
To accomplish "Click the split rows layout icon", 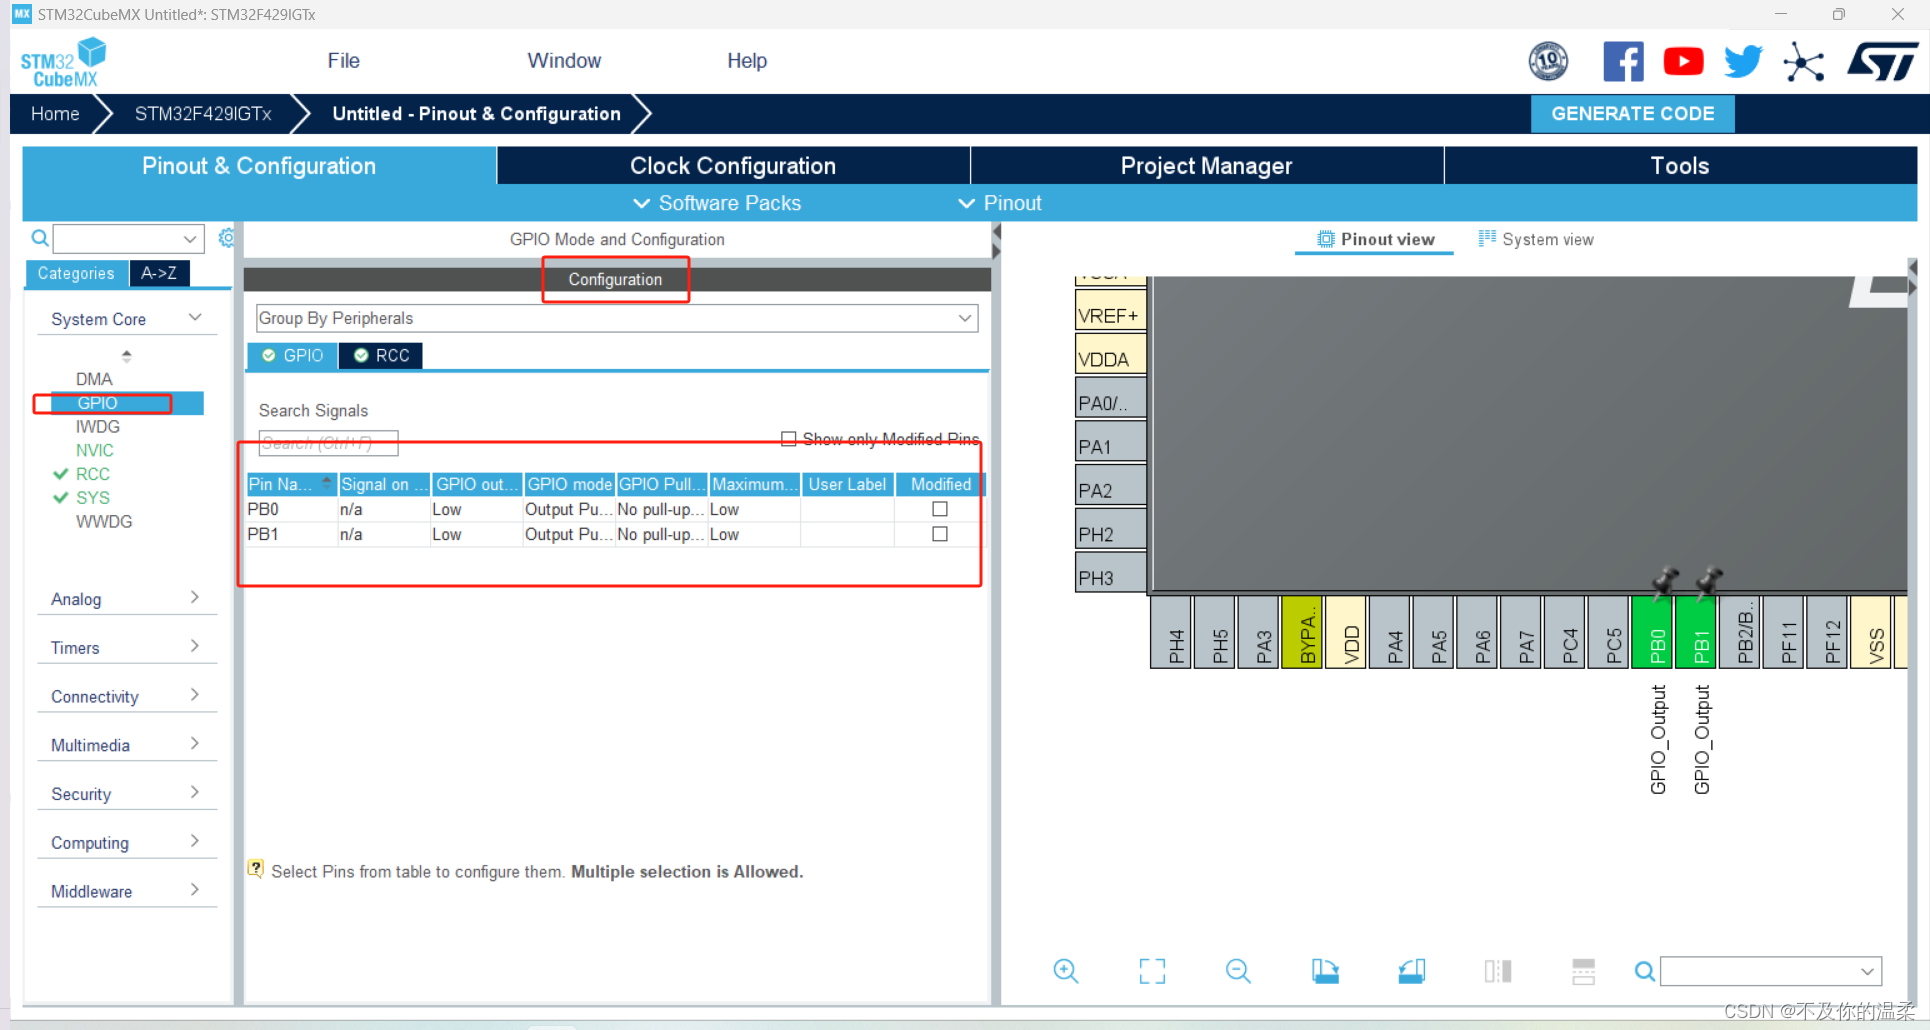I will click(1584, 971).
